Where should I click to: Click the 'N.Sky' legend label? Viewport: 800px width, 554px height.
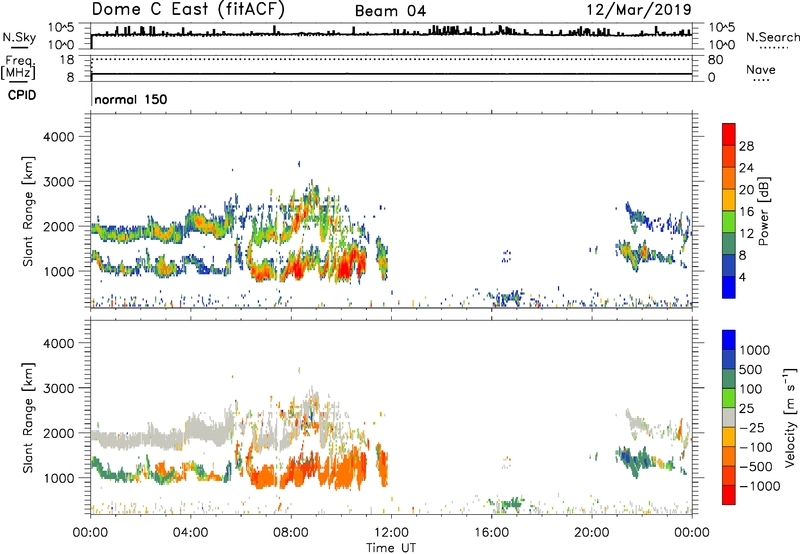(x=19, y=37)
